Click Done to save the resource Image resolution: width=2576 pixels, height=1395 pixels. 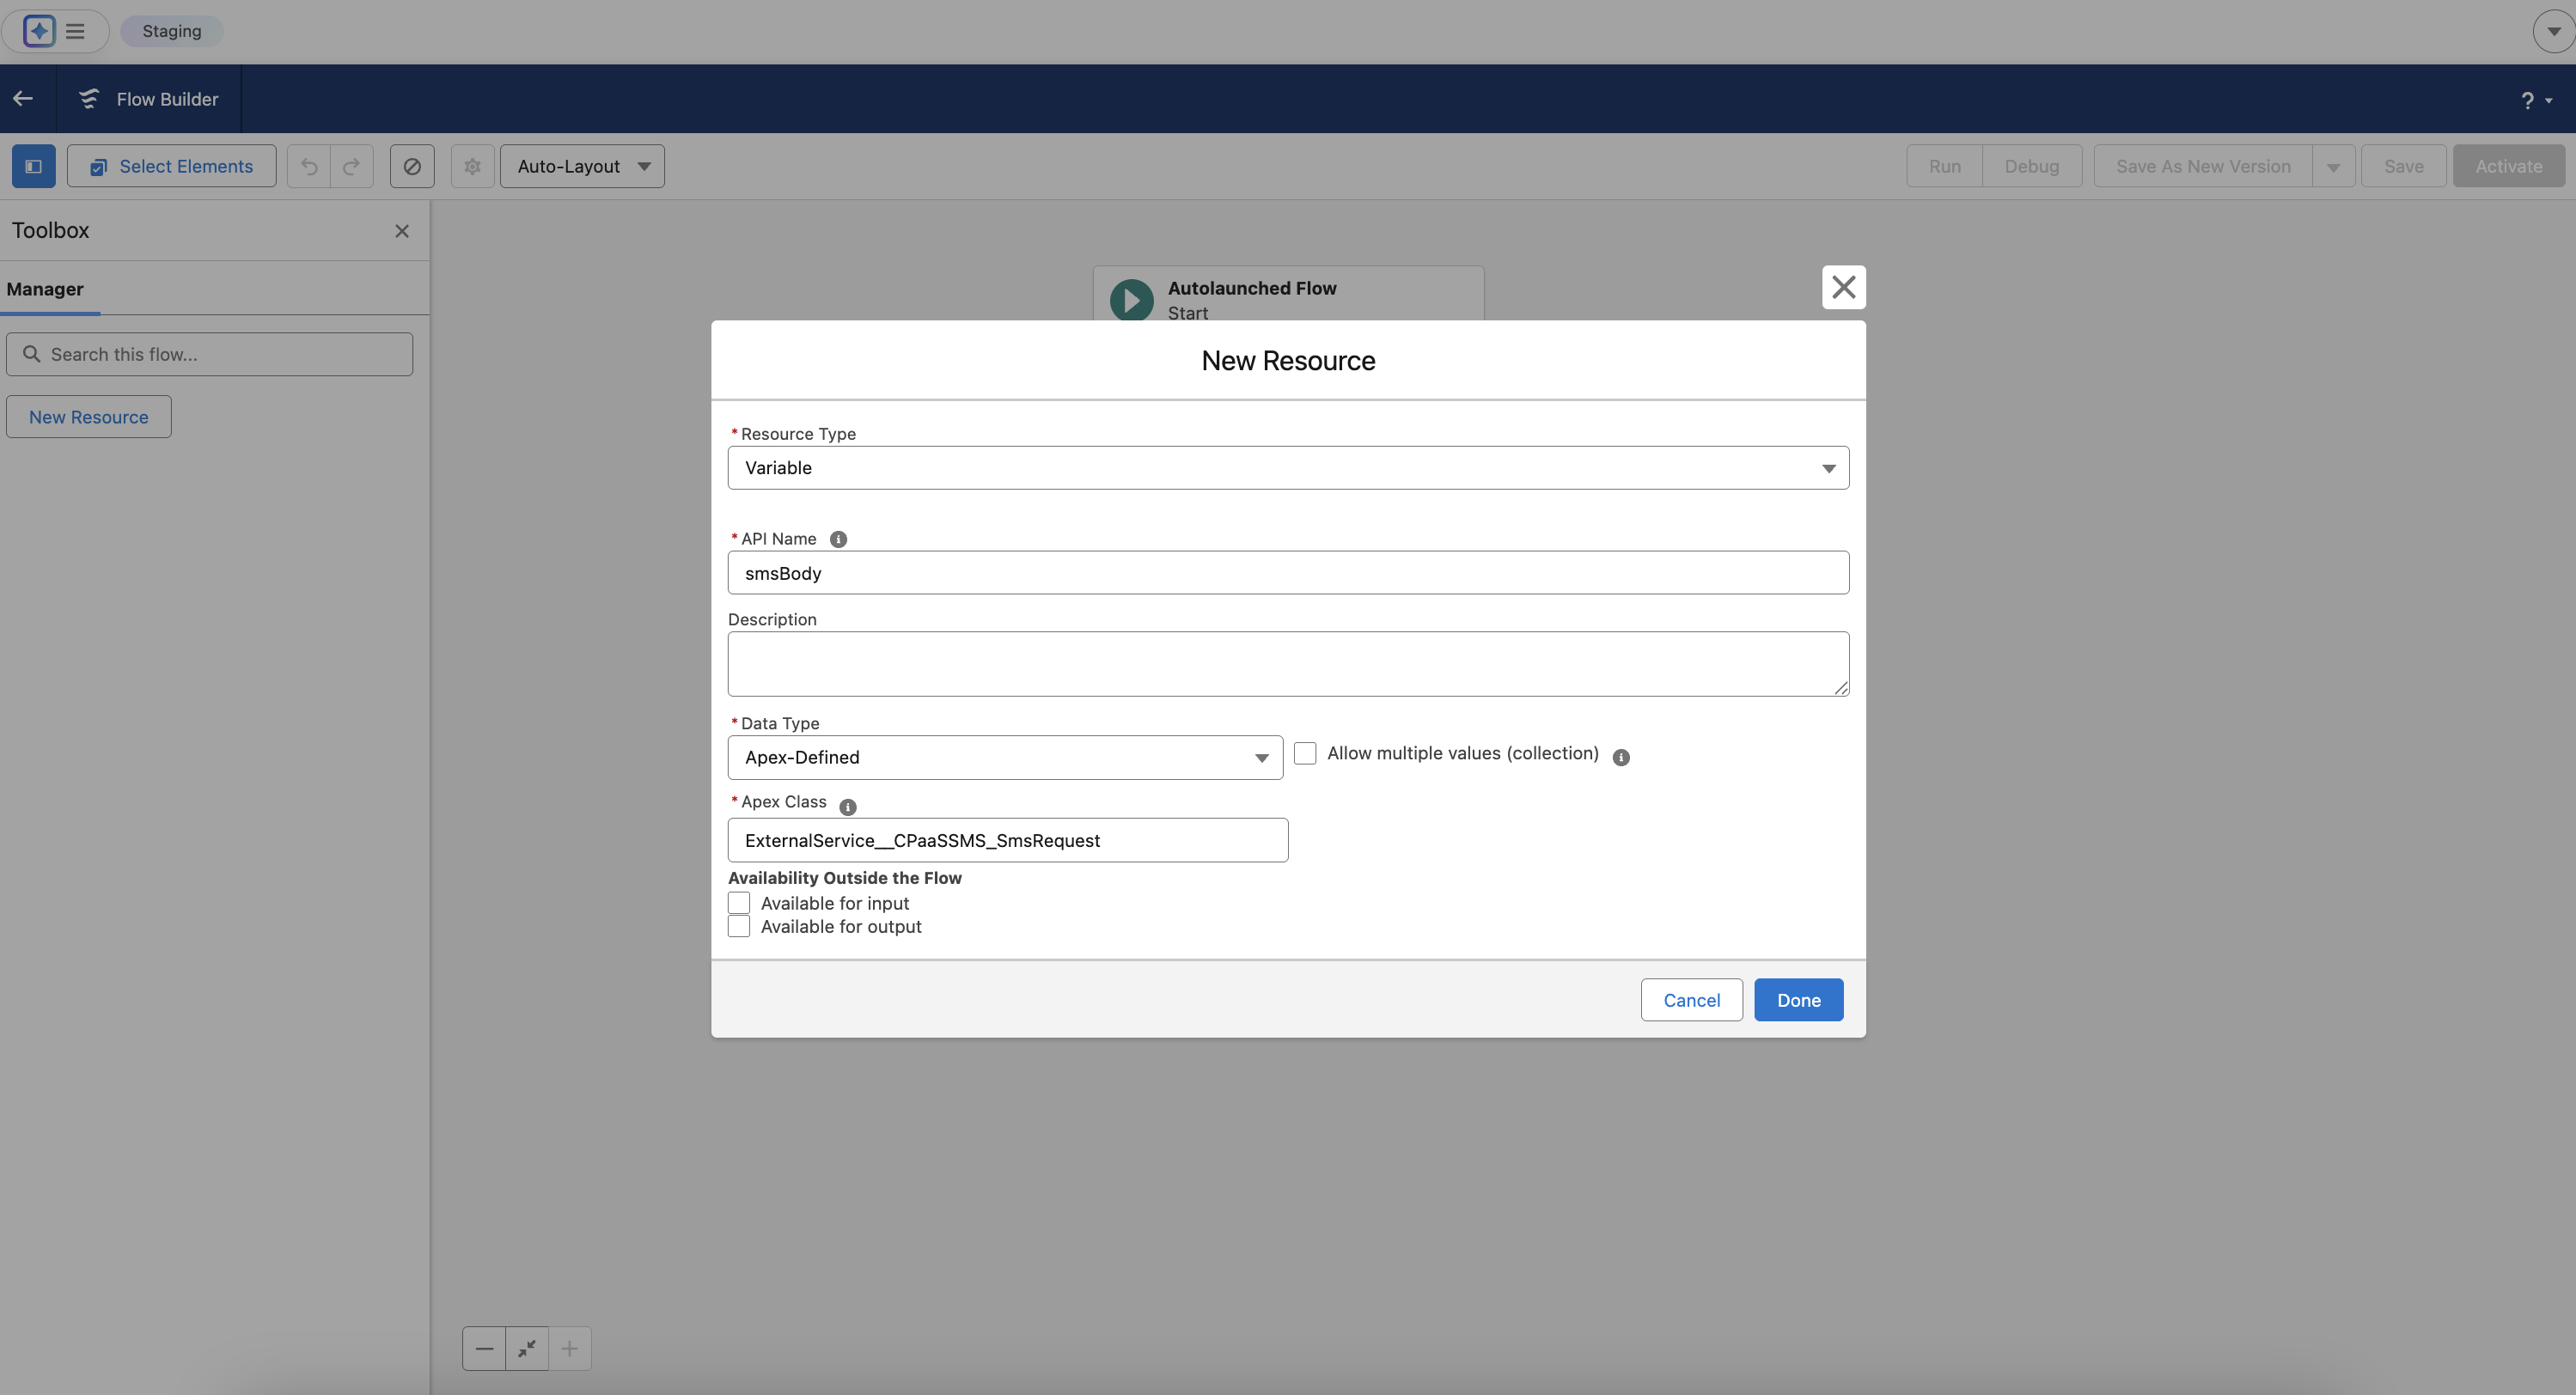[1798, 999]
